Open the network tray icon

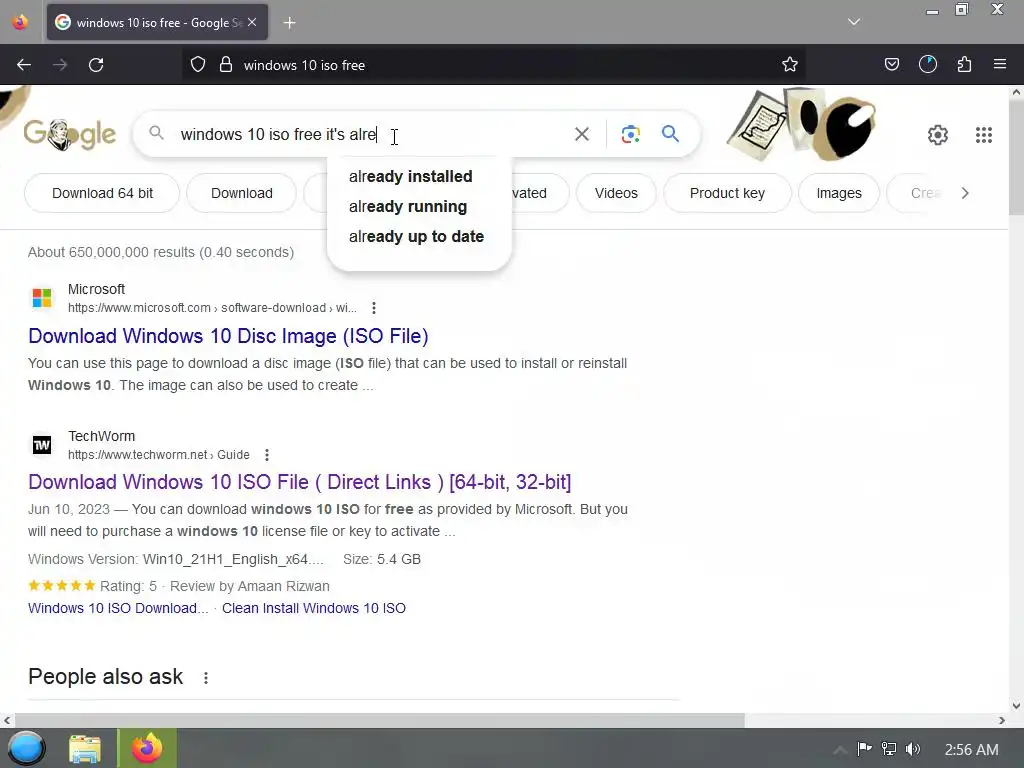(x=889, y=749)
